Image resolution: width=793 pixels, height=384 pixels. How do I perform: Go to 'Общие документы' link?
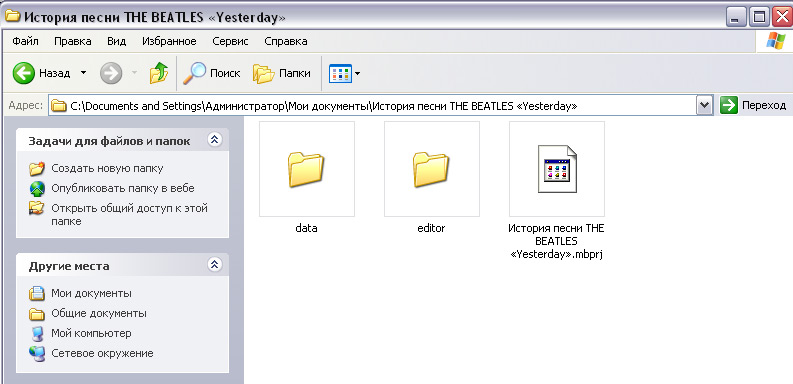(99, 314)
